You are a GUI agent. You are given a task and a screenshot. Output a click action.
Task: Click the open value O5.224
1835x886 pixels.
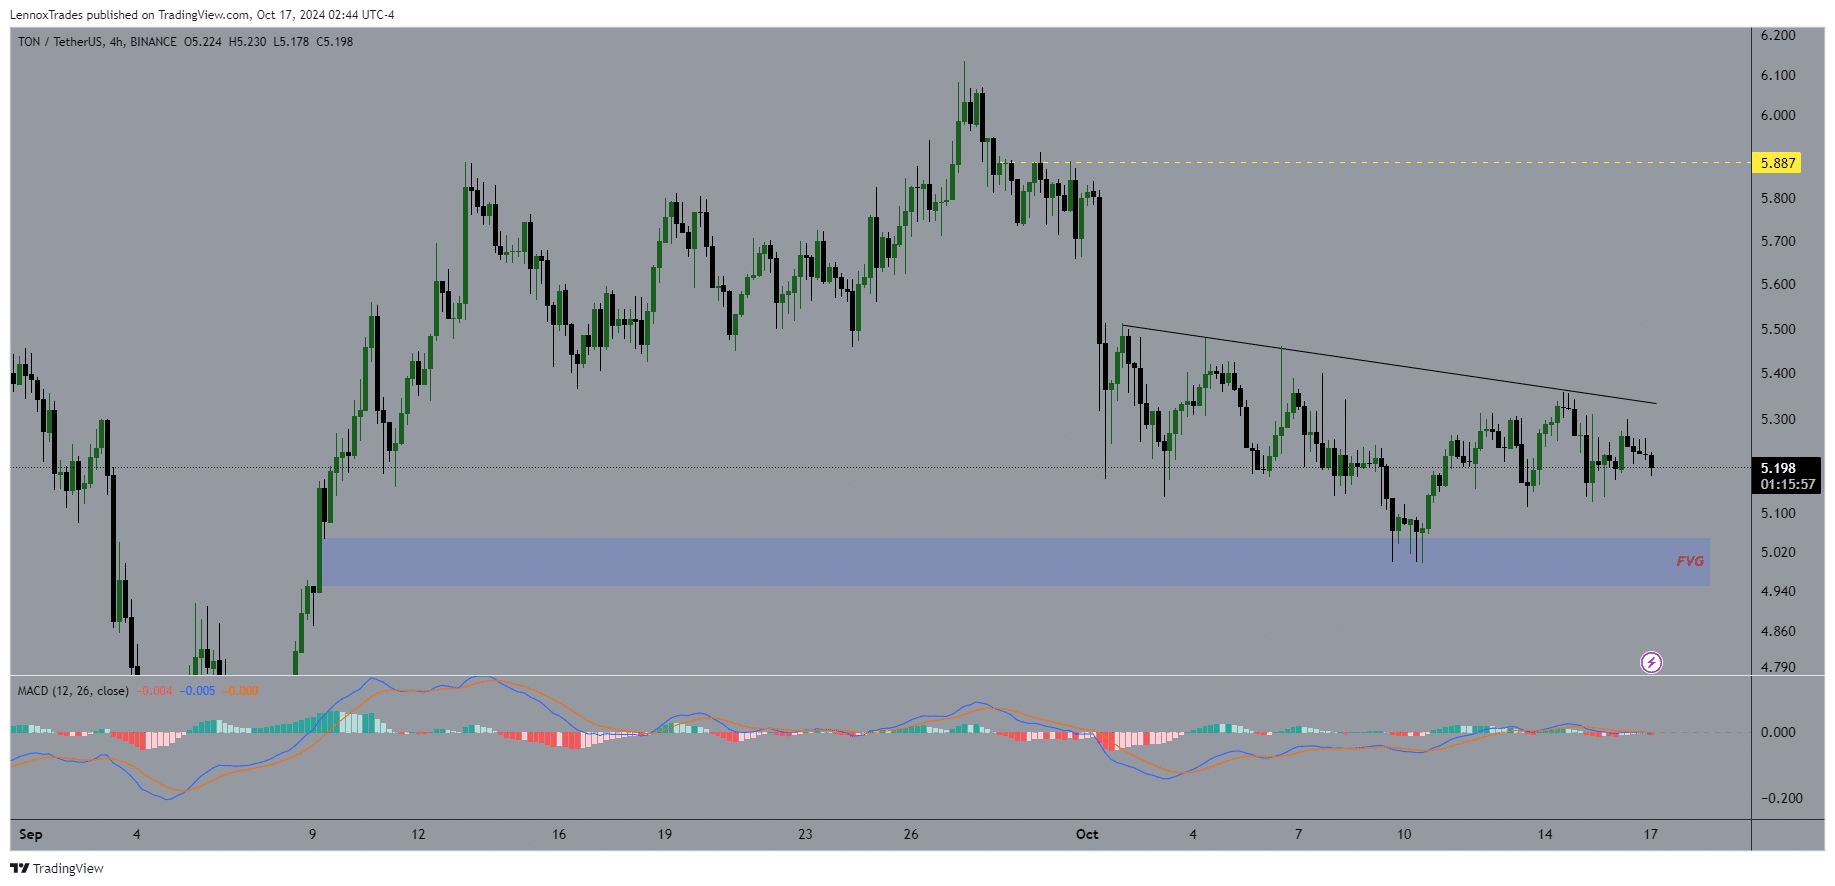point(203,42)
